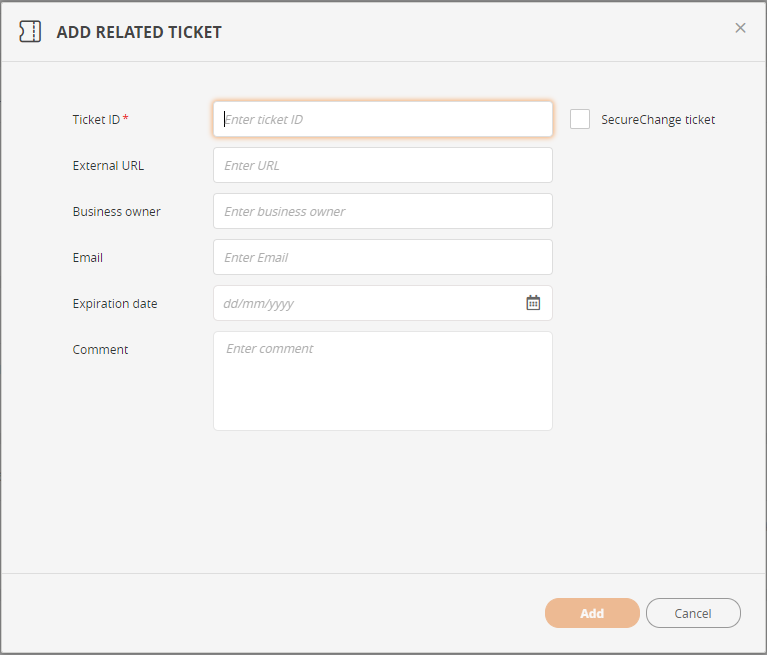Click into the Enter Email field
Screen dimensions: 767x655
pyautogui.click(x=383, y=257)
